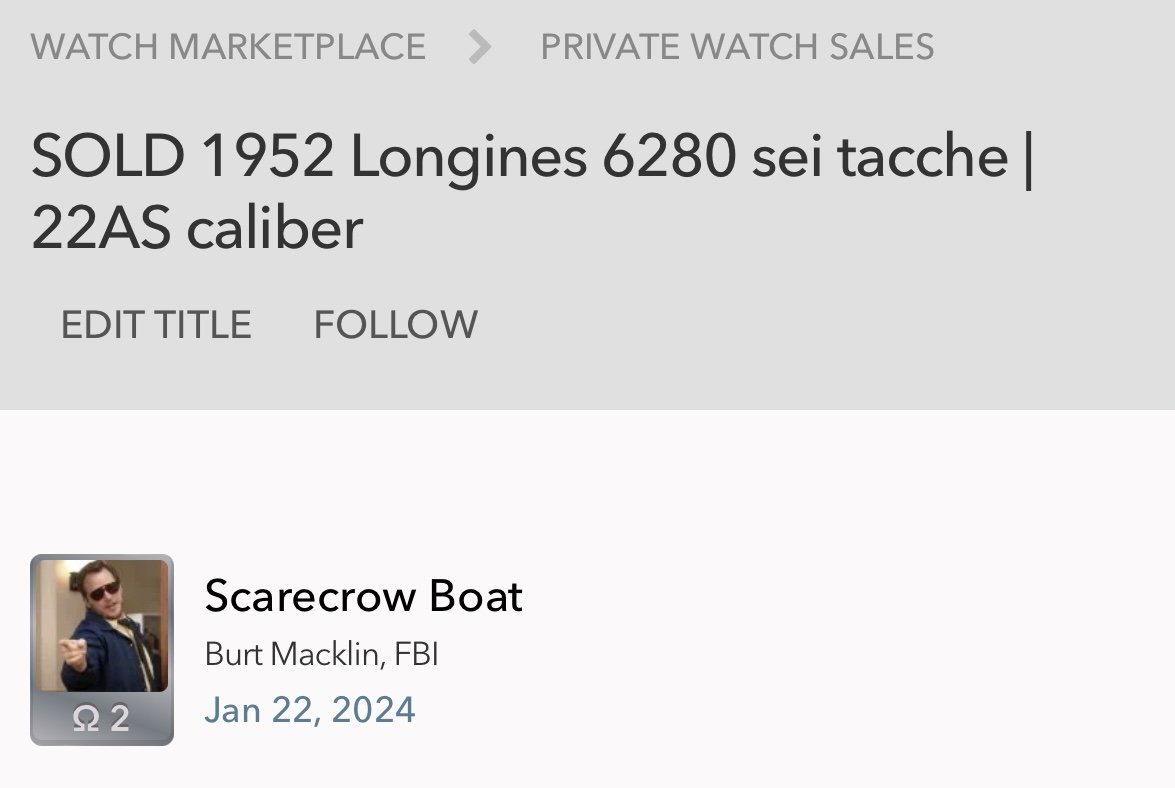Click the EDIT TITLE button
Screen dimensions: 1175x788
point(156,325)
